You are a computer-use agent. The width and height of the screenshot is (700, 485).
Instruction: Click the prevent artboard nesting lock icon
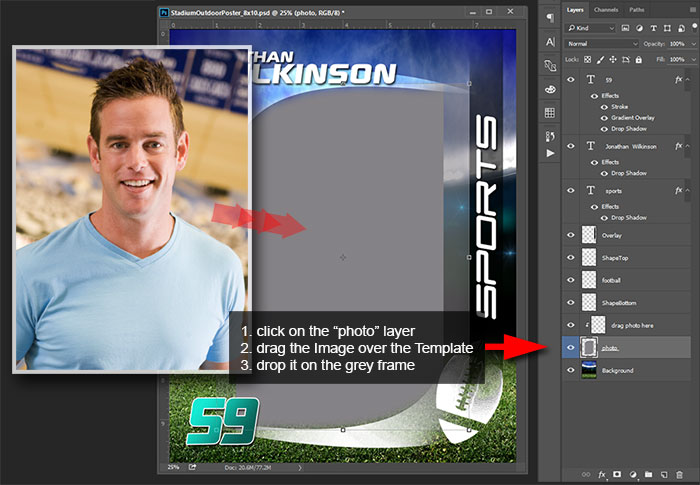tap(626, 59)
